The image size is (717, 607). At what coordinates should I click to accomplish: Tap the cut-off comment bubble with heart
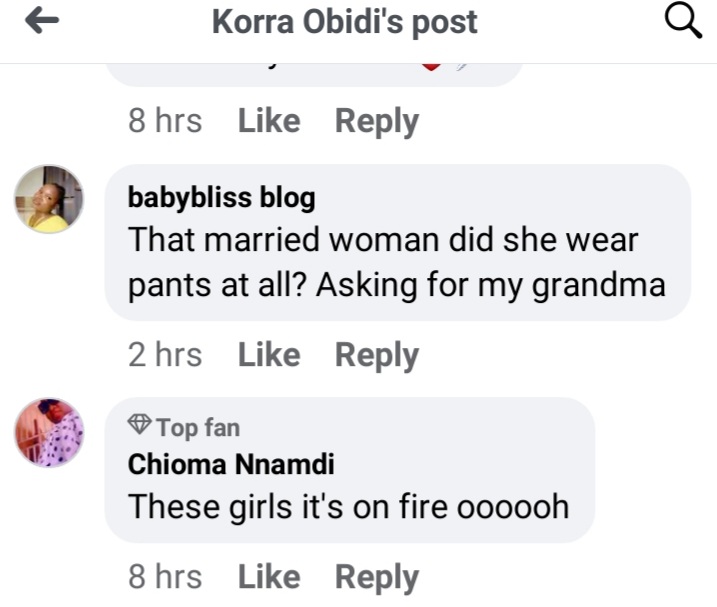[312, 73]
